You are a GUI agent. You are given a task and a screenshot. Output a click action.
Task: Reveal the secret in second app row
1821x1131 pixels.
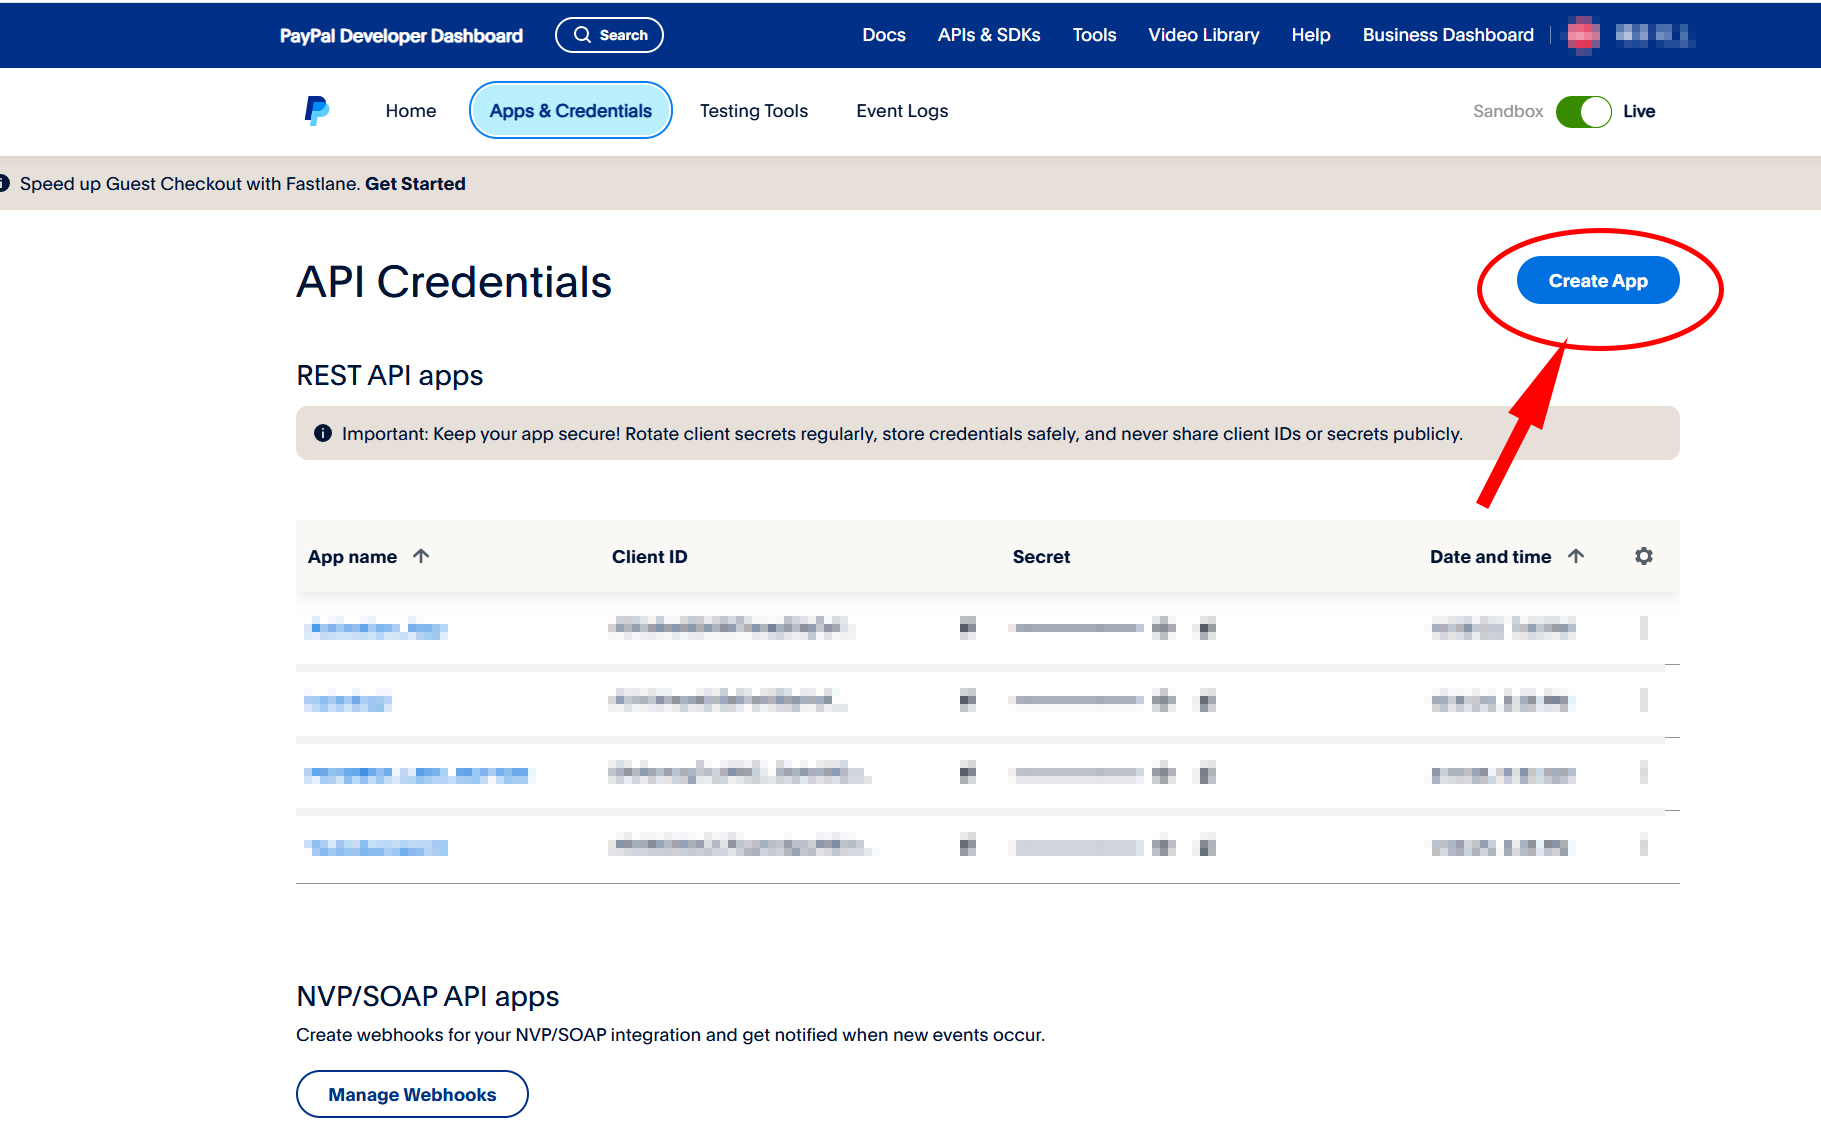[1163, 700]
